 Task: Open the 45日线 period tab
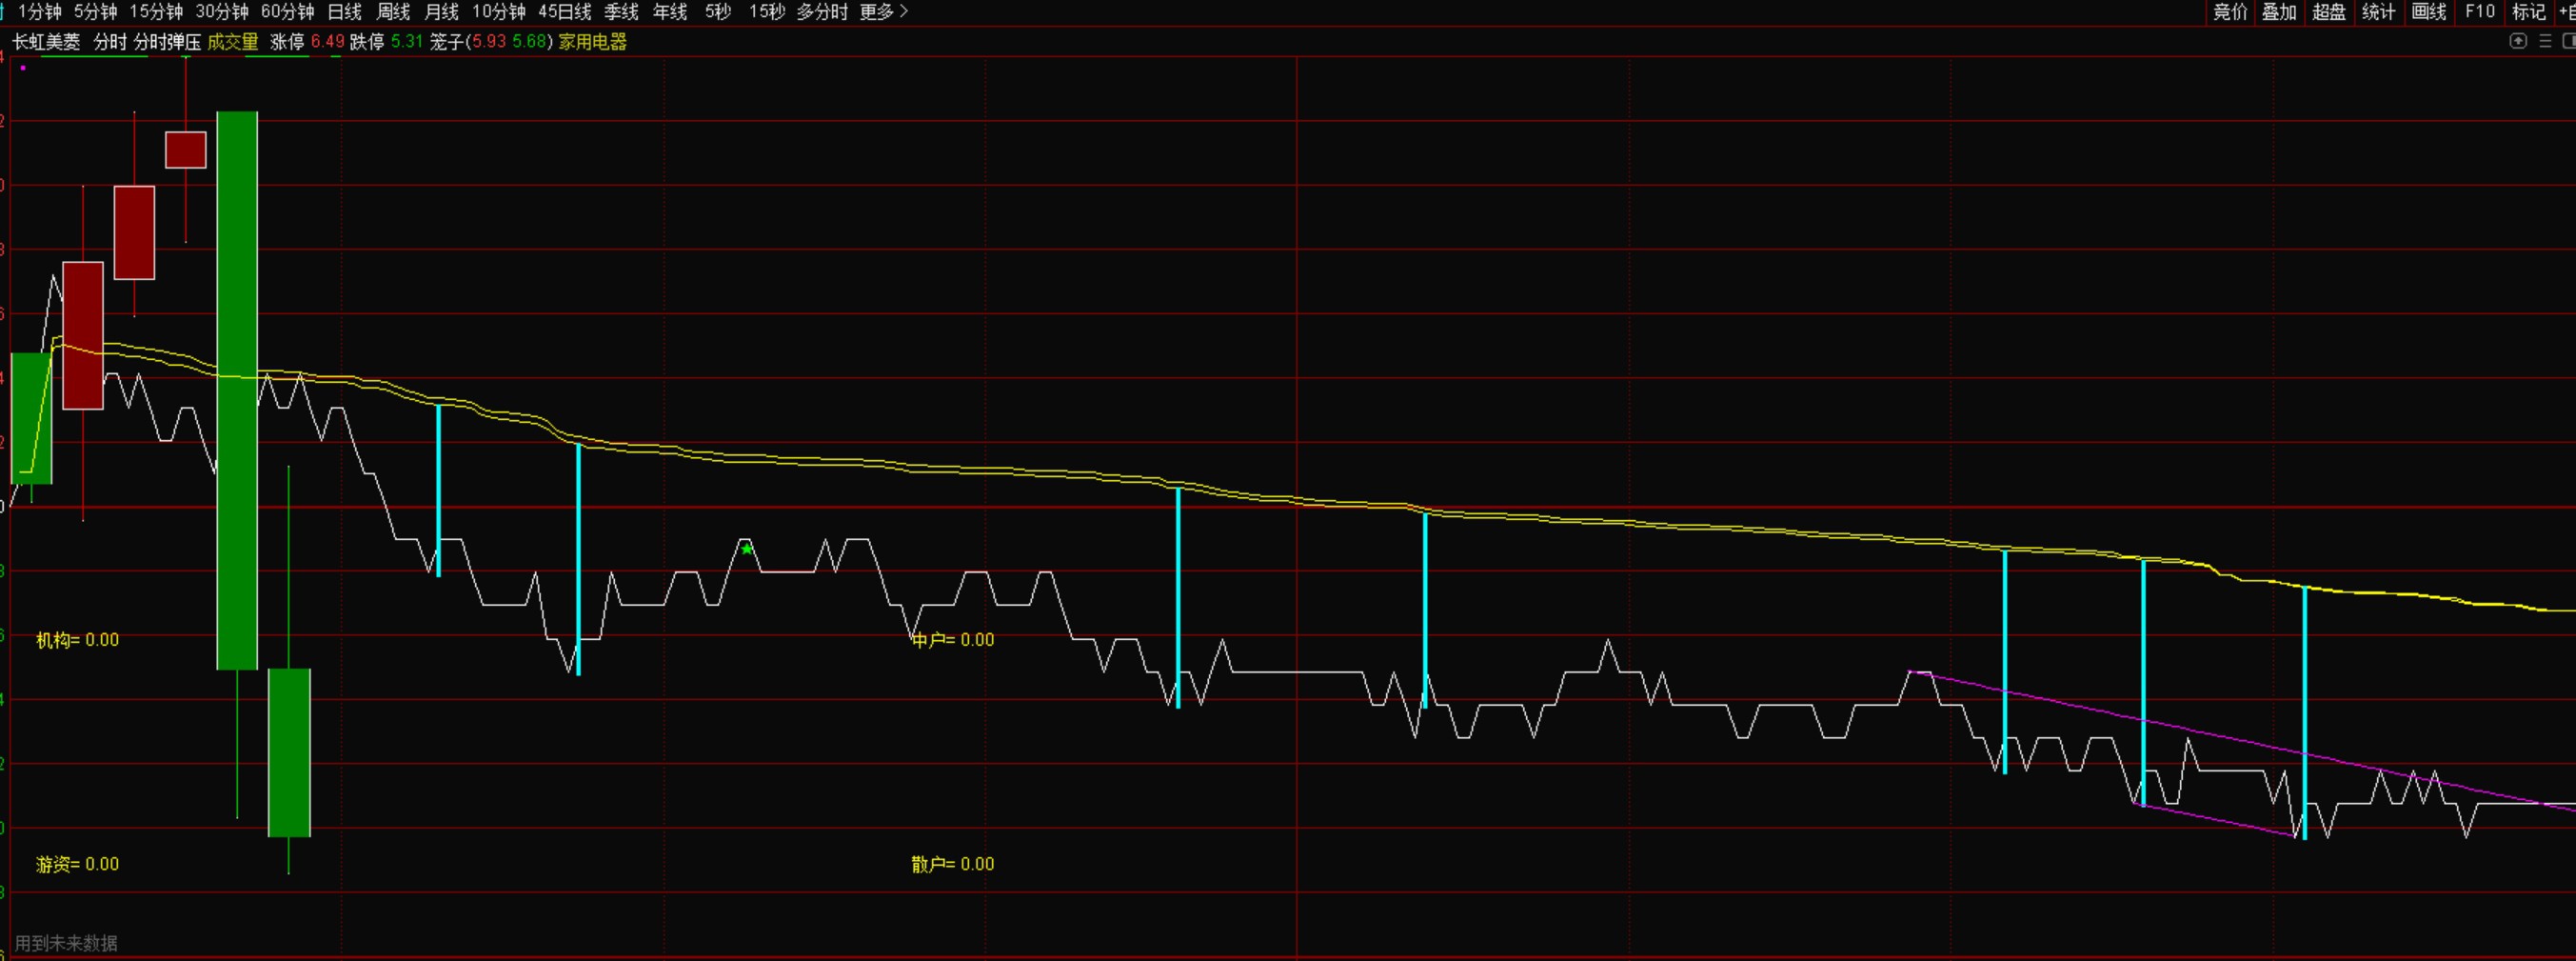565,12
